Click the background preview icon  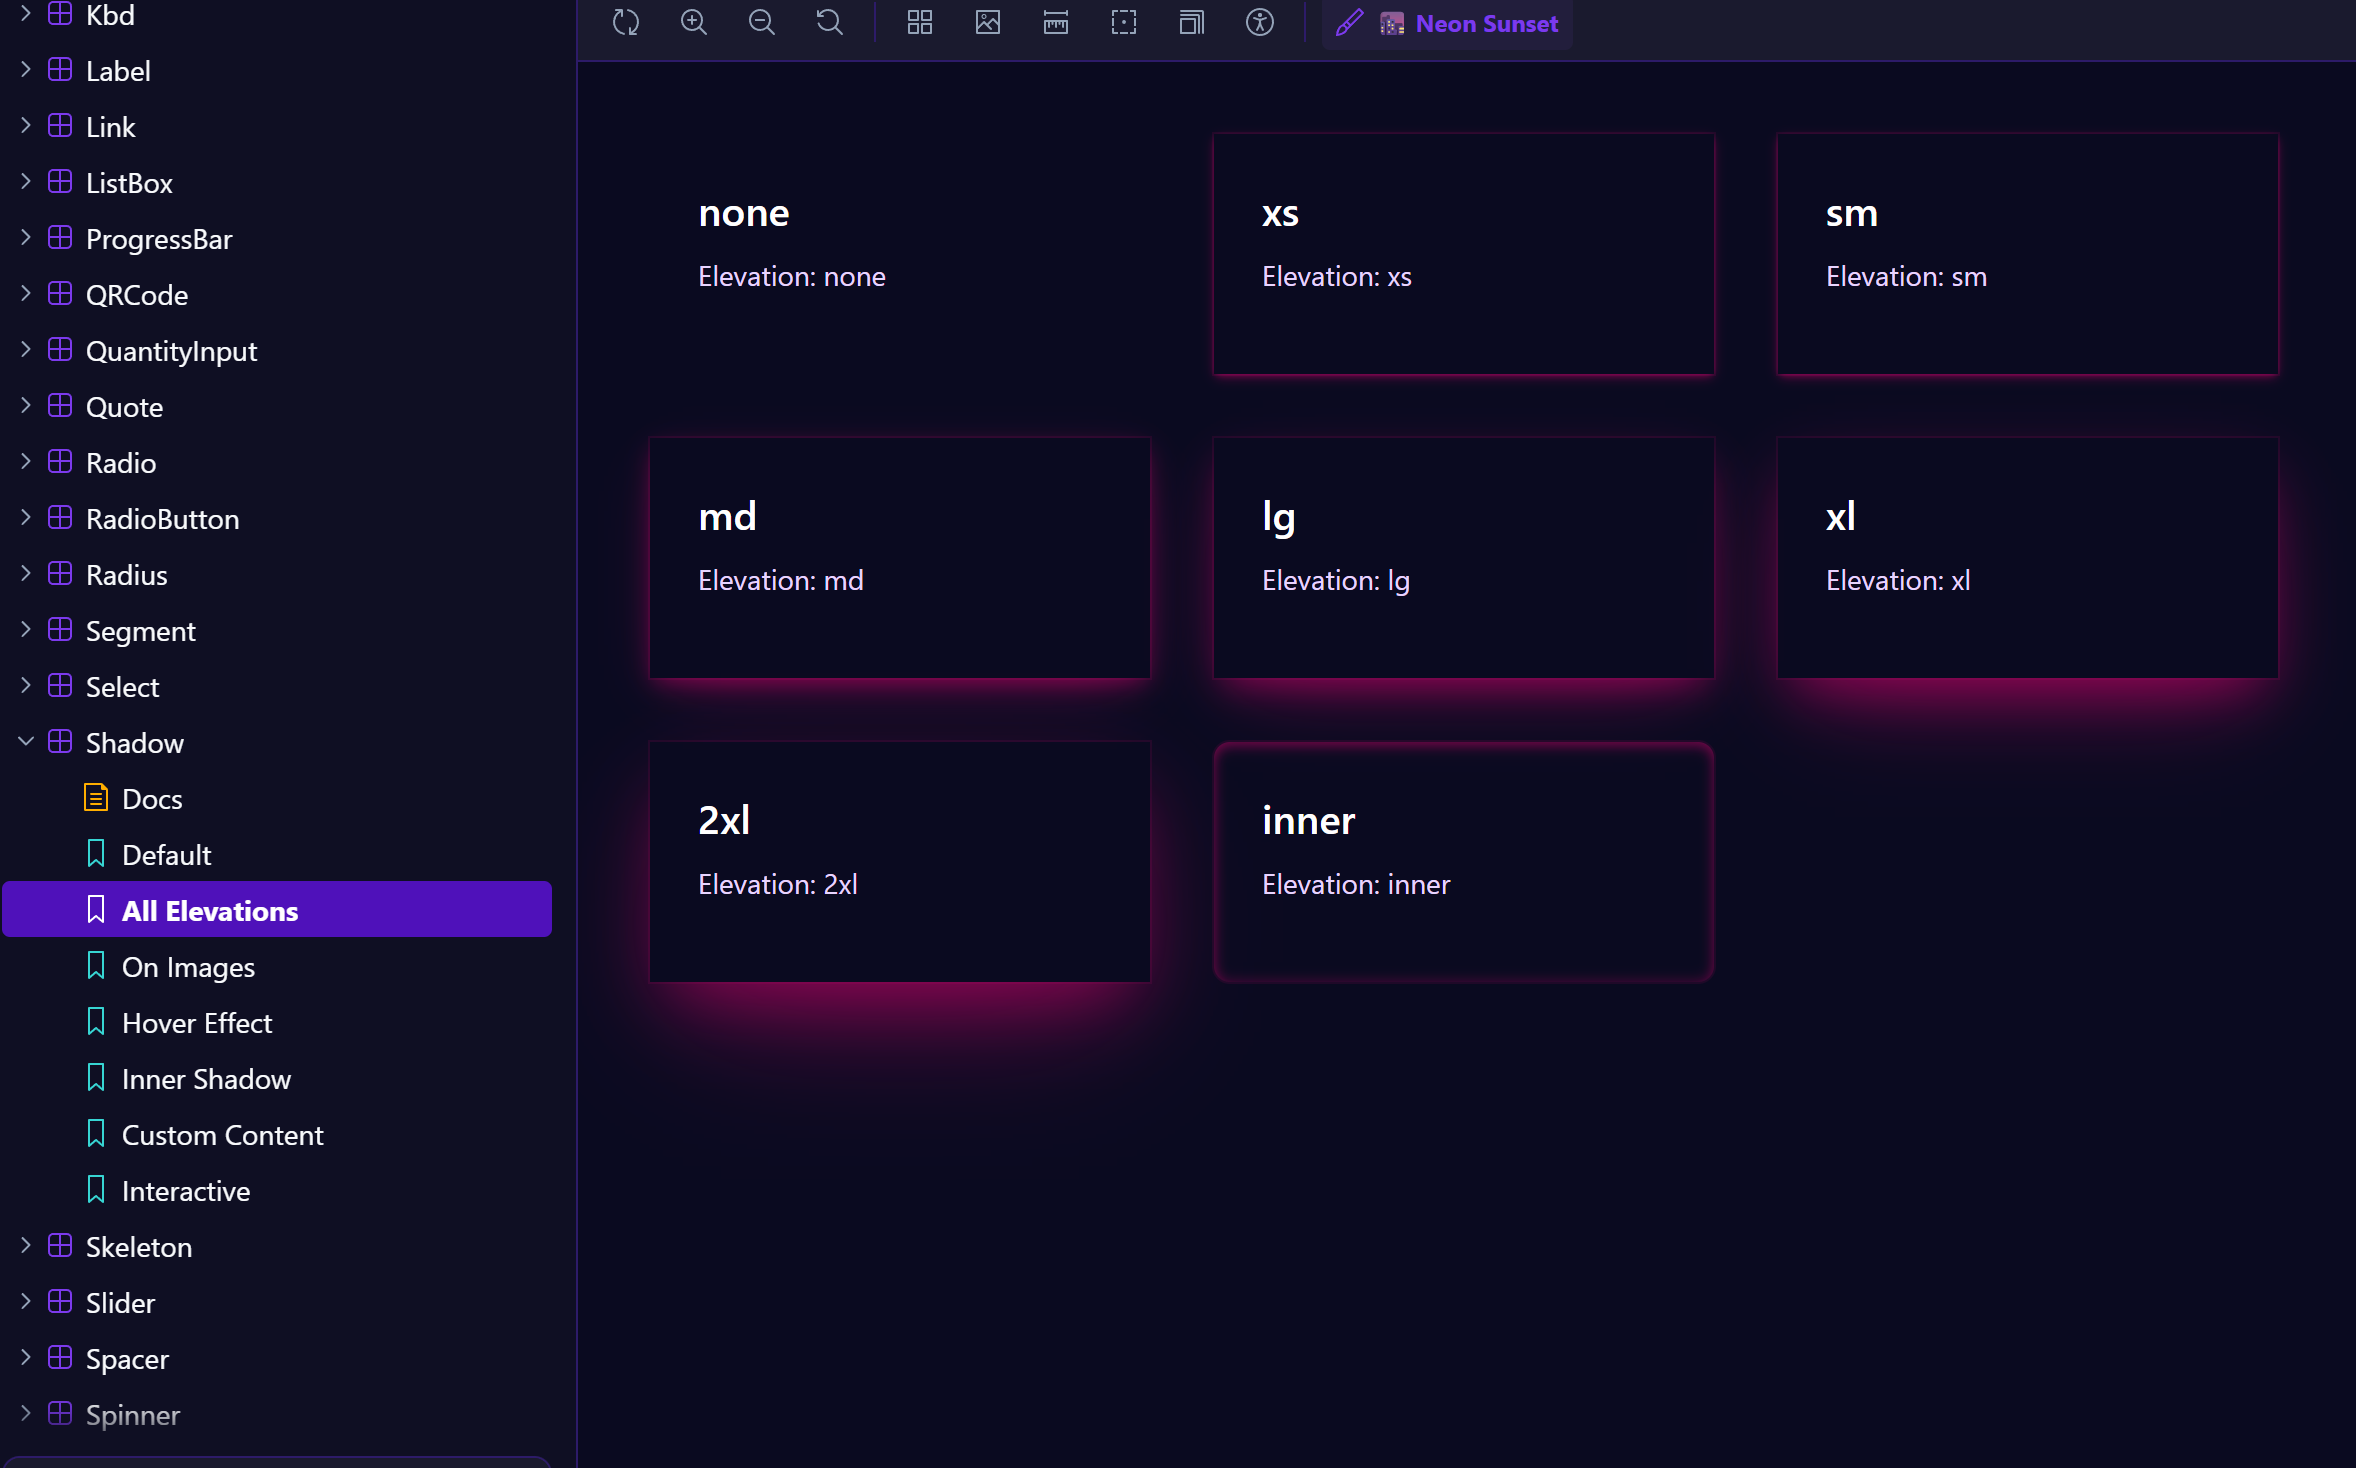[988, 22]
